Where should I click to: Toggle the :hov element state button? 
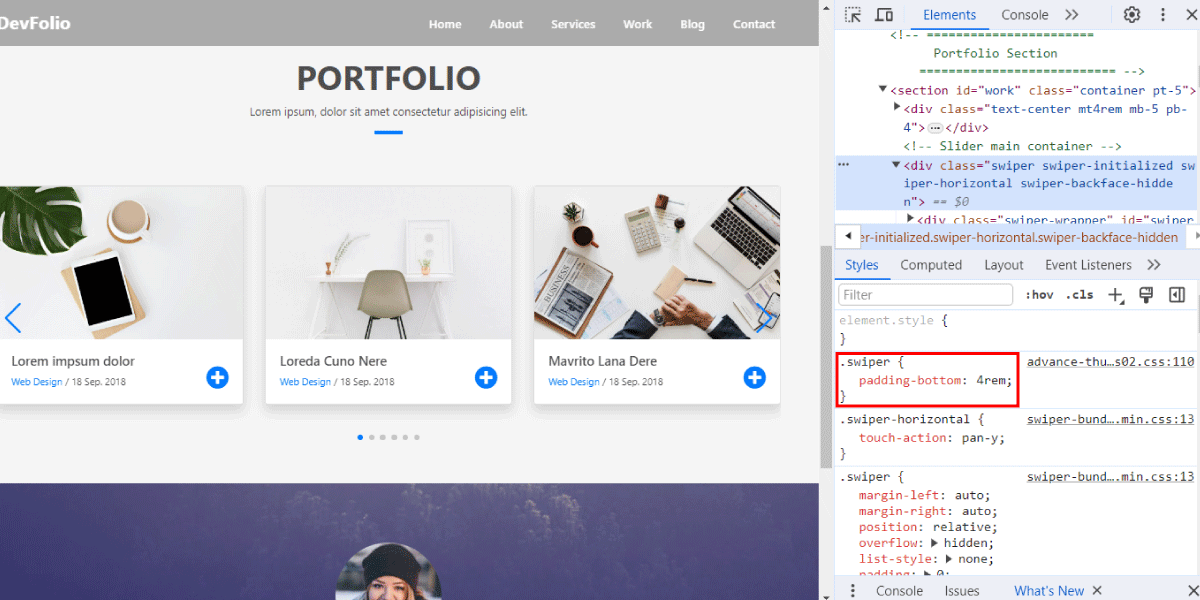point(1040,295)
